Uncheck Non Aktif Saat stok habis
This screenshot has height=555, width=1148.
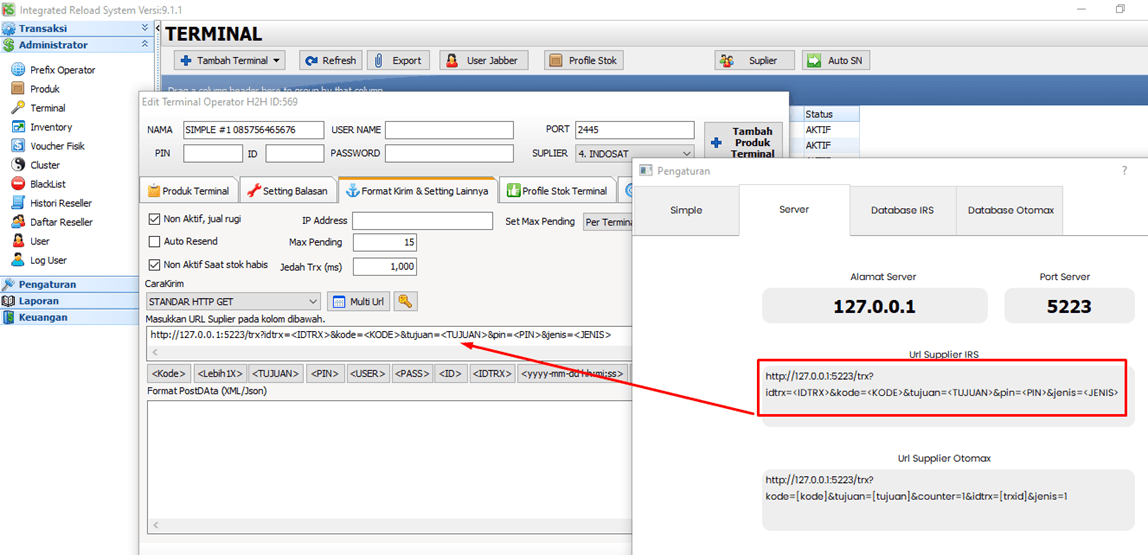click(154, 265)
